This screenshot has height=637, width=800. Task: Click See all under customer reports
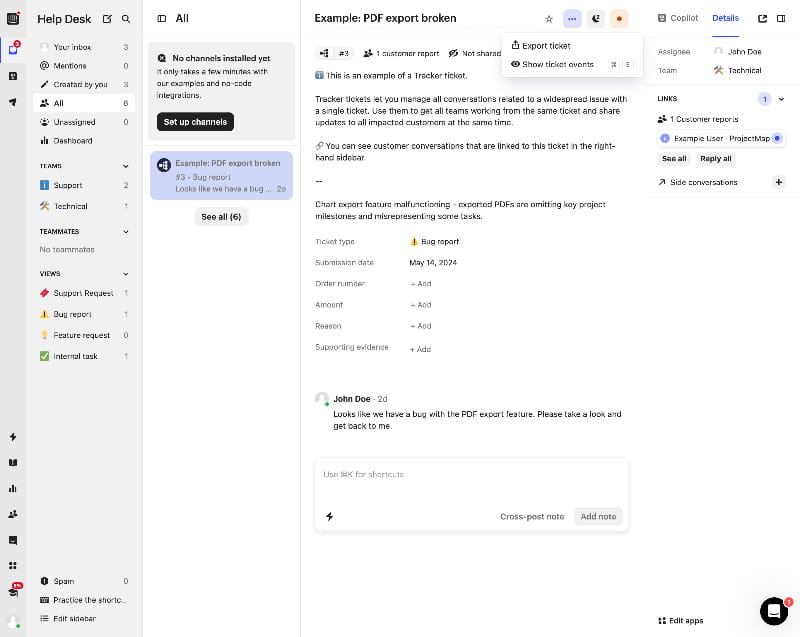(x=674, y=159)
